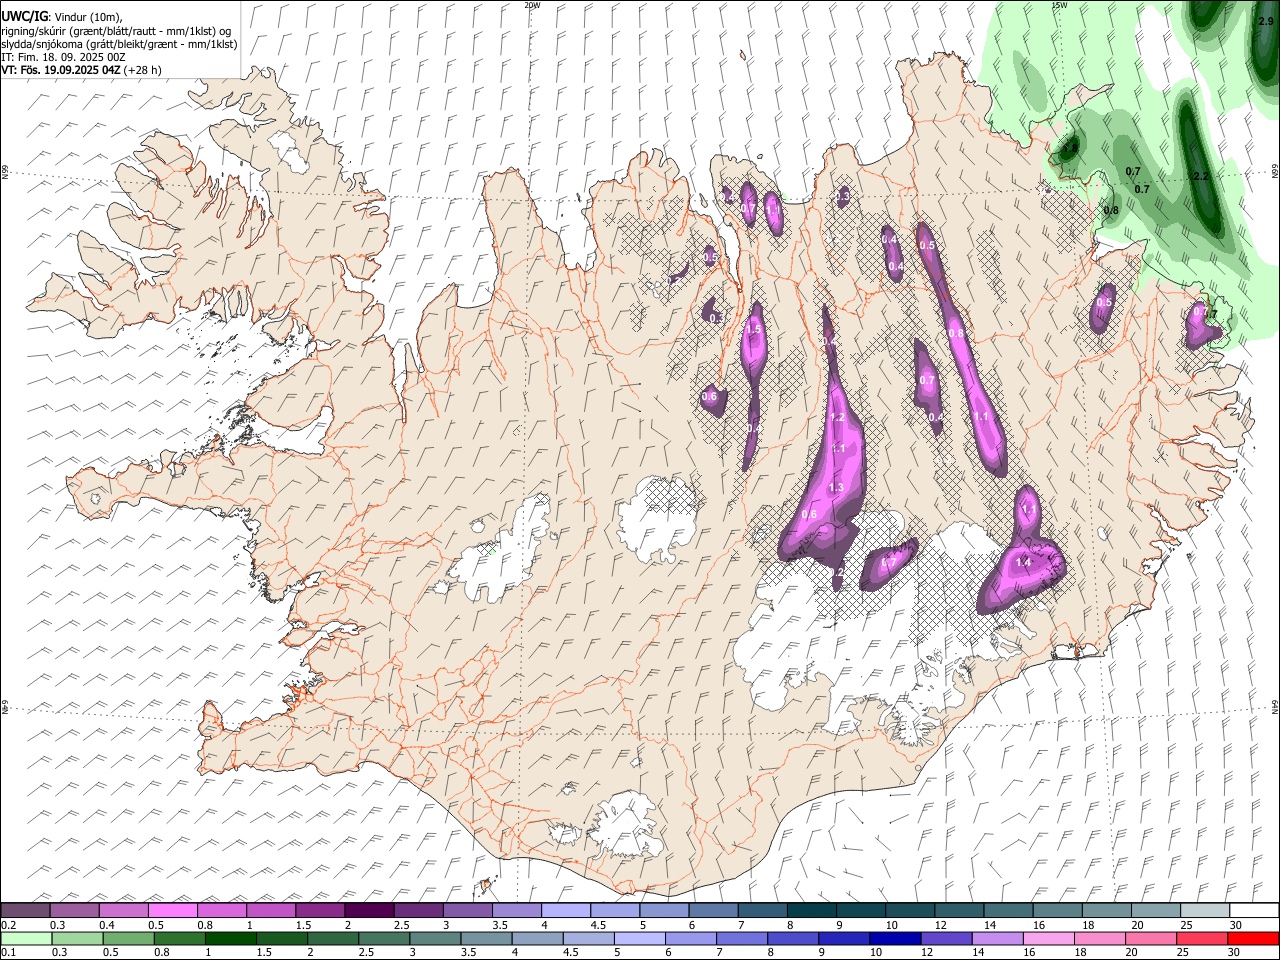Pick the upper legend swatch labeled 0.4

pyautogui.click(x=123, y=910)
